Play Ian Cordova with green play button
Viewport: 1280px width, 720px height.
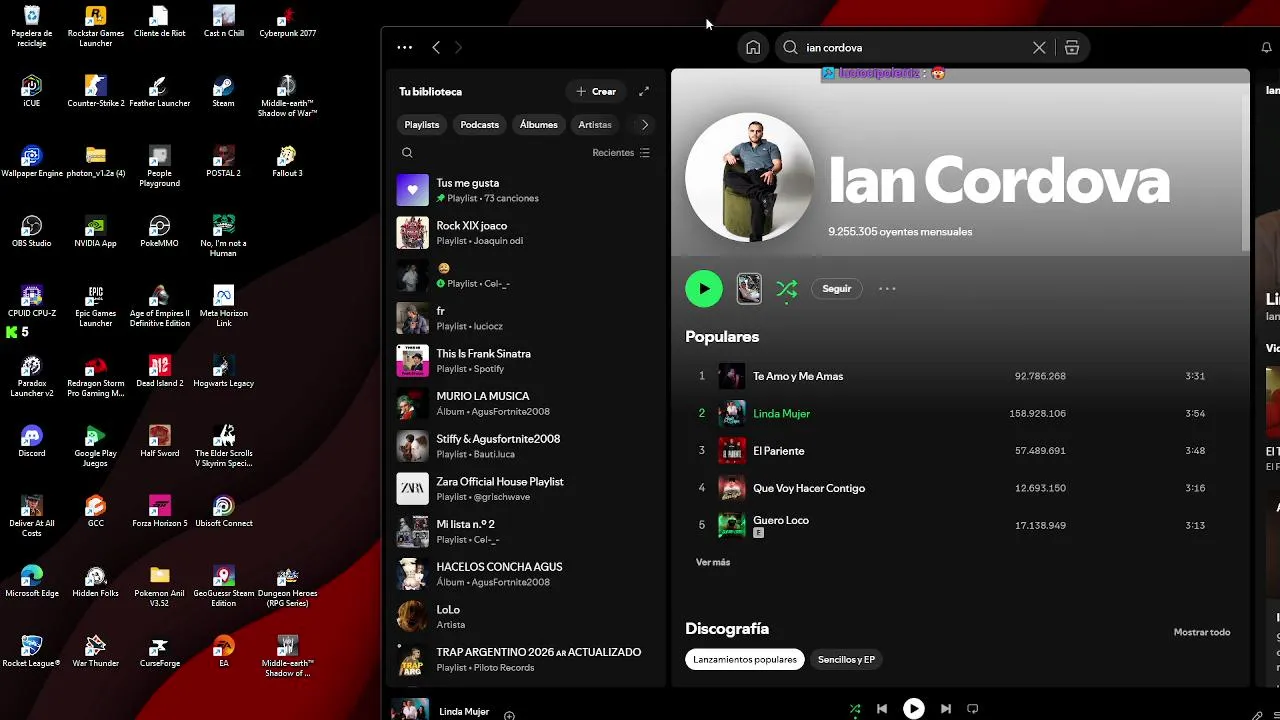coord(704,289)
